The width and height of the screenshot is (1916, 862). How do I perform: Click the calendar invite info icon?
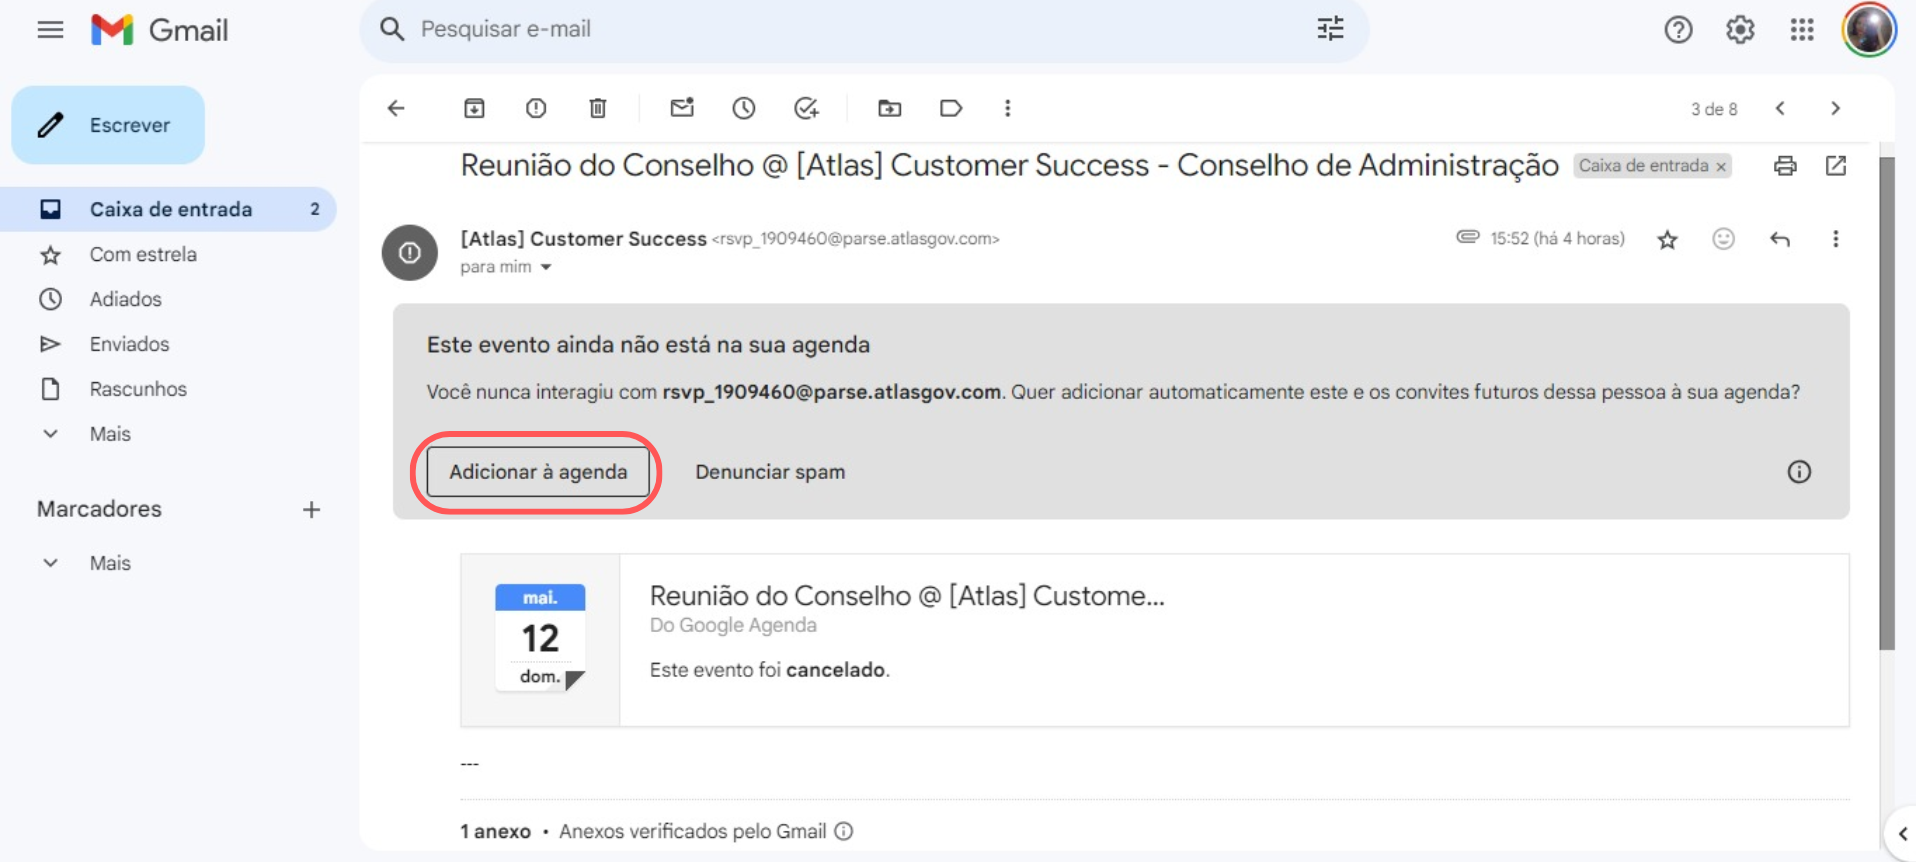(1799, 472)
